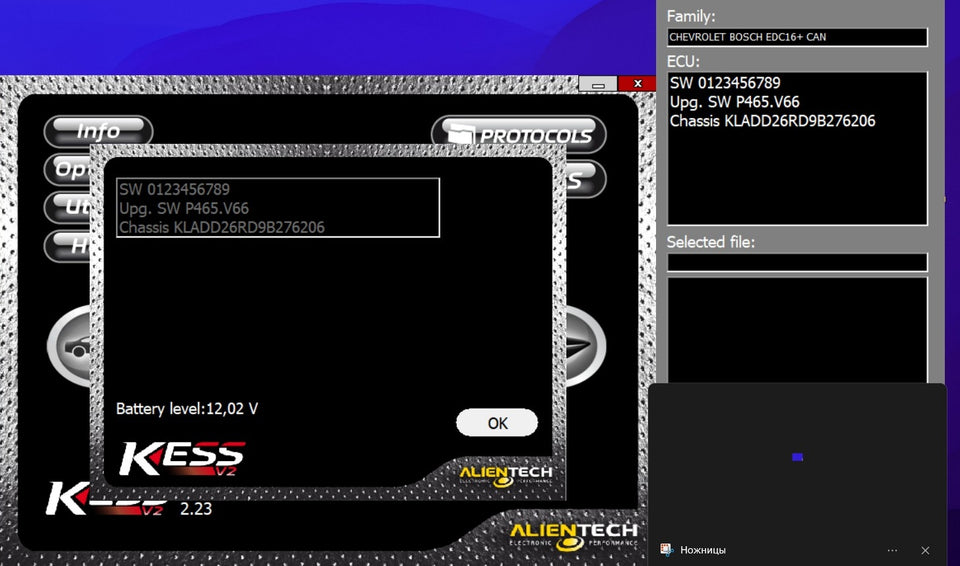Image resolution: width=960 pixels, height=566 pixels.
Task: Select 'Chassis KLADD26RD9B276206' line in dialog
Action: tap(222, 227)
